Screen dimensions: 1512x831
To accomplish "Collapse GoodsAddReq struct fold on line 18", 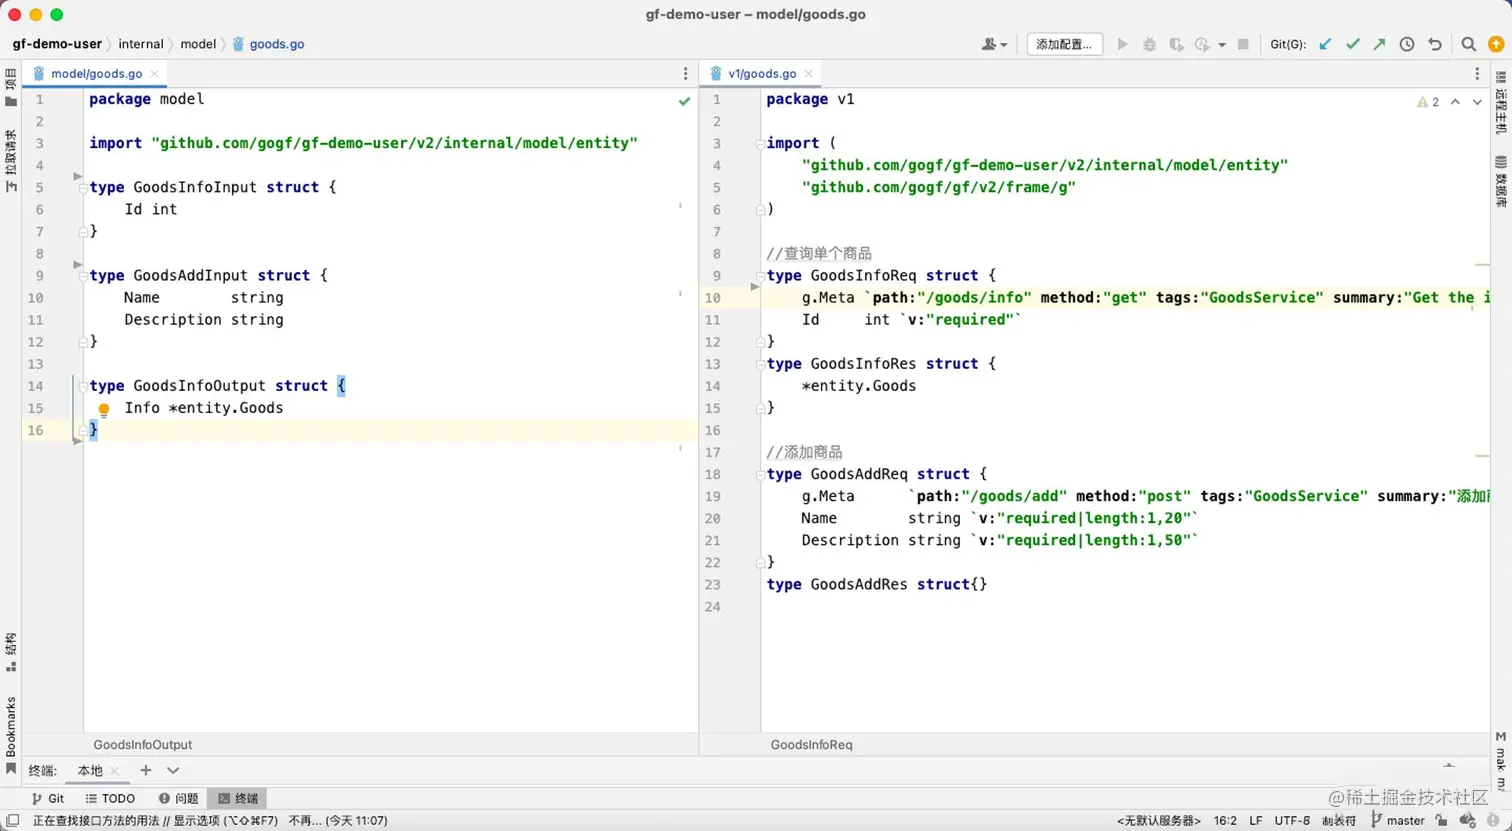I will coord(761,475).
